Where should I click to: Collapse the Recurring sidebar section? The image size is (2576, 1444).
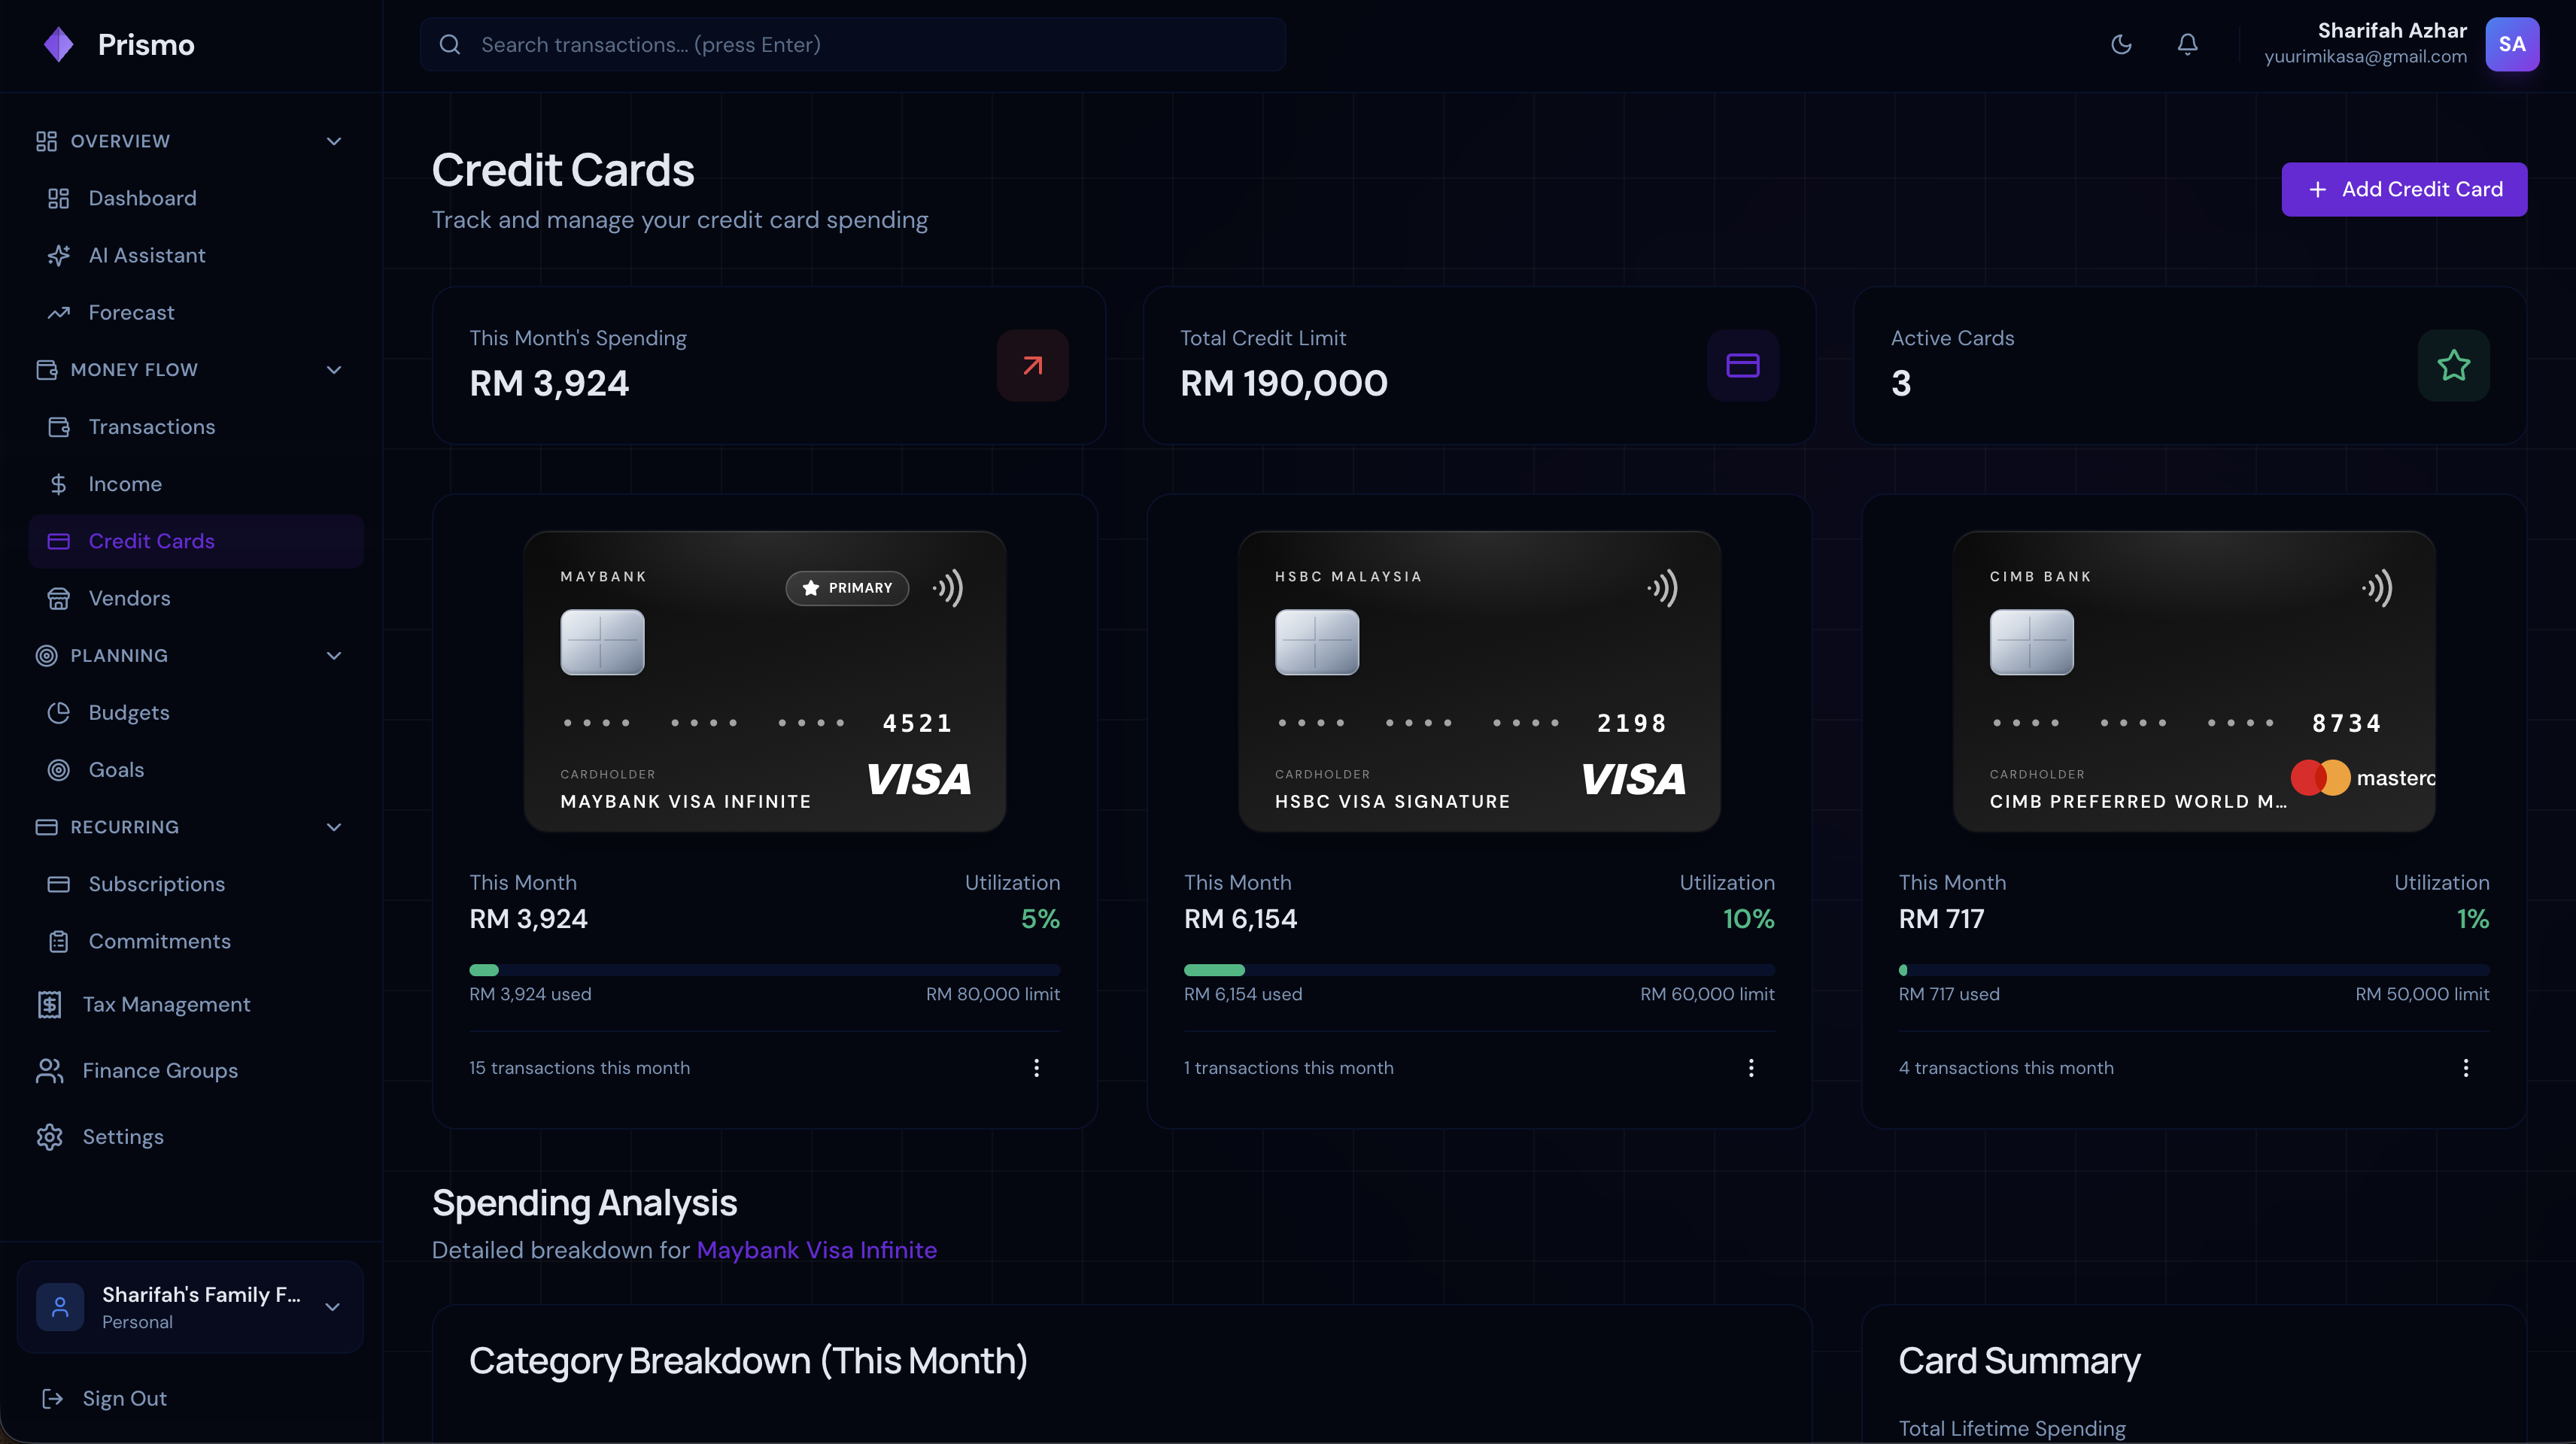(334, 827)
